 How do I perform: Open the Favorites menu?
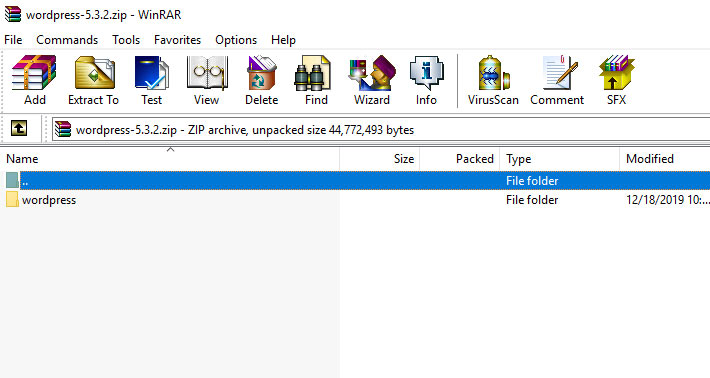click(x=177, y=40)
